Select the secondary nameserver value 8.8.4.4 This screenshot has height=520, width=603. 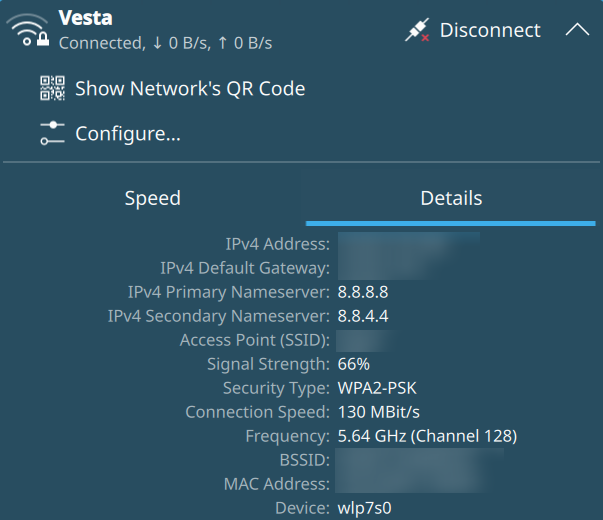(x=362, y=316)
